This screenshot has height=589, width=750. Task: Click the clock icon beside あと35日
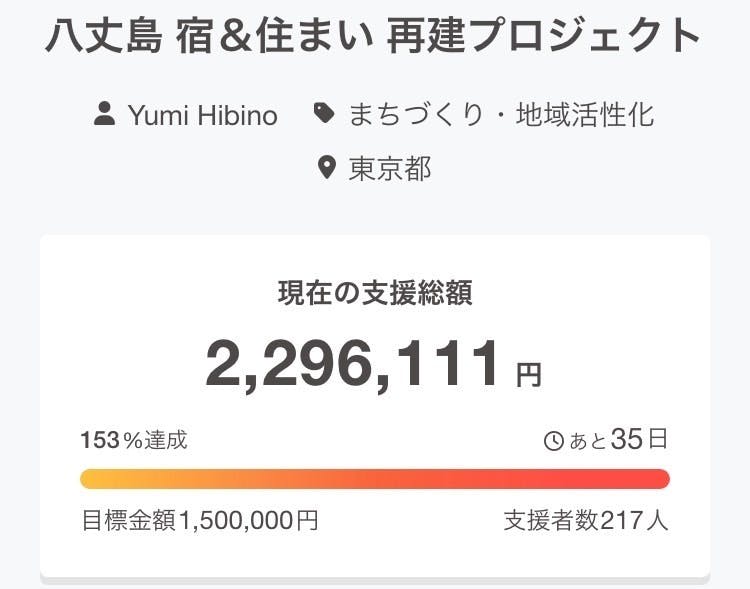point(553,441)
